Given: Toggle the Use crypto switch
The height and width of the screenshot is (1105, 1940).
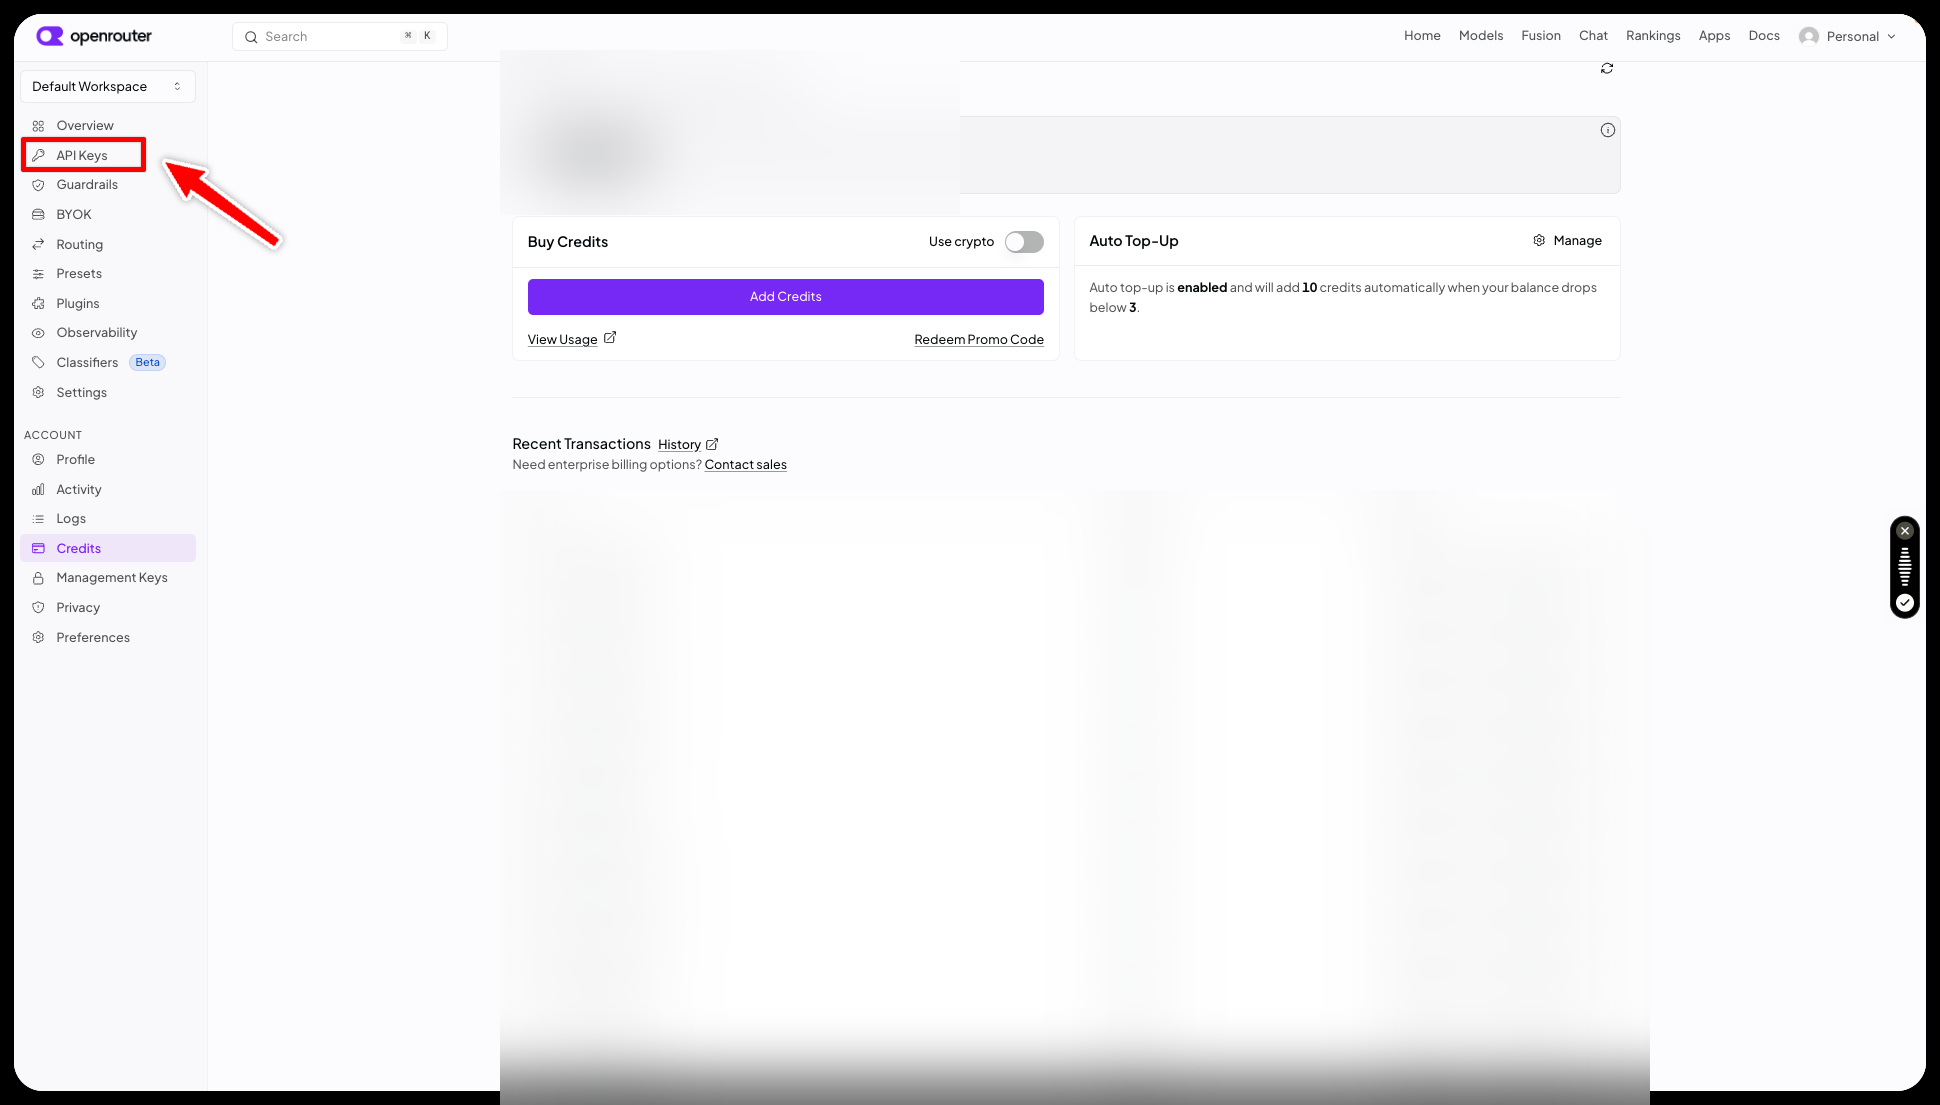Looking at the screenshot, I should (x=1024, y=242).
